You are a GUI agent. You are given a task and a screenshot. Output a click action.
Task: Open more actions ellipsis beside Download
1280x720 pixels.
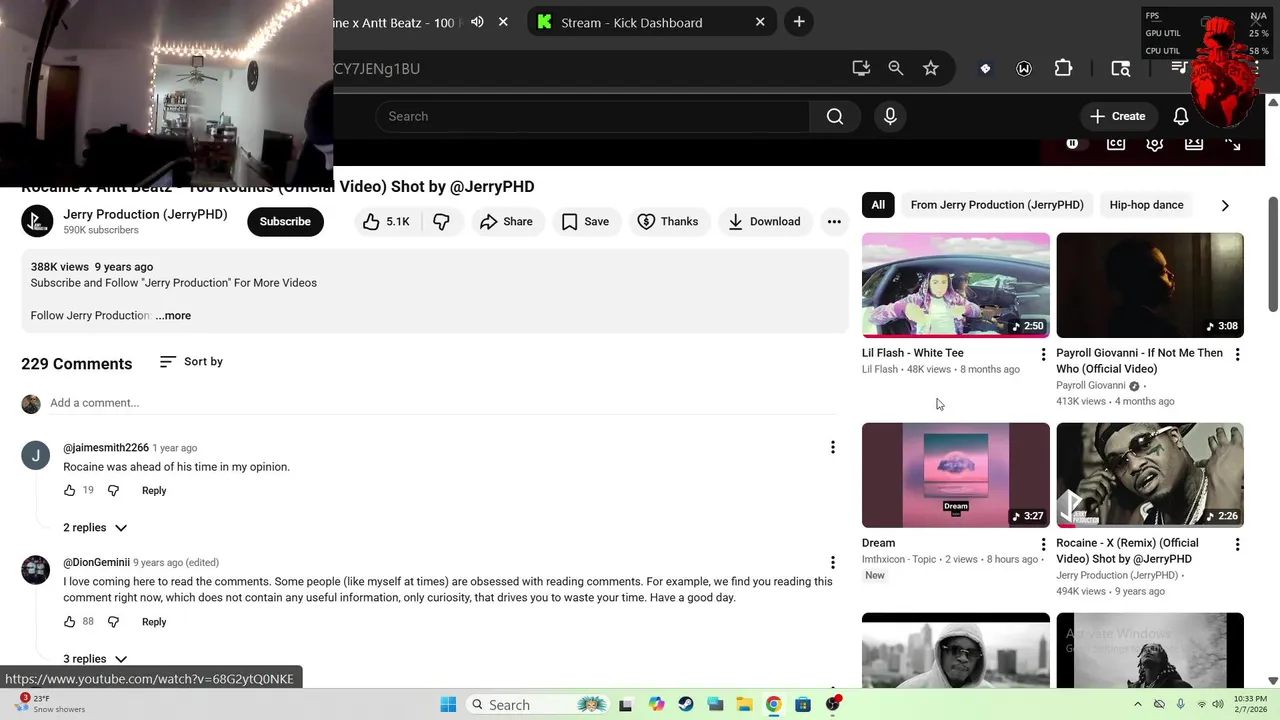point(834,222)
